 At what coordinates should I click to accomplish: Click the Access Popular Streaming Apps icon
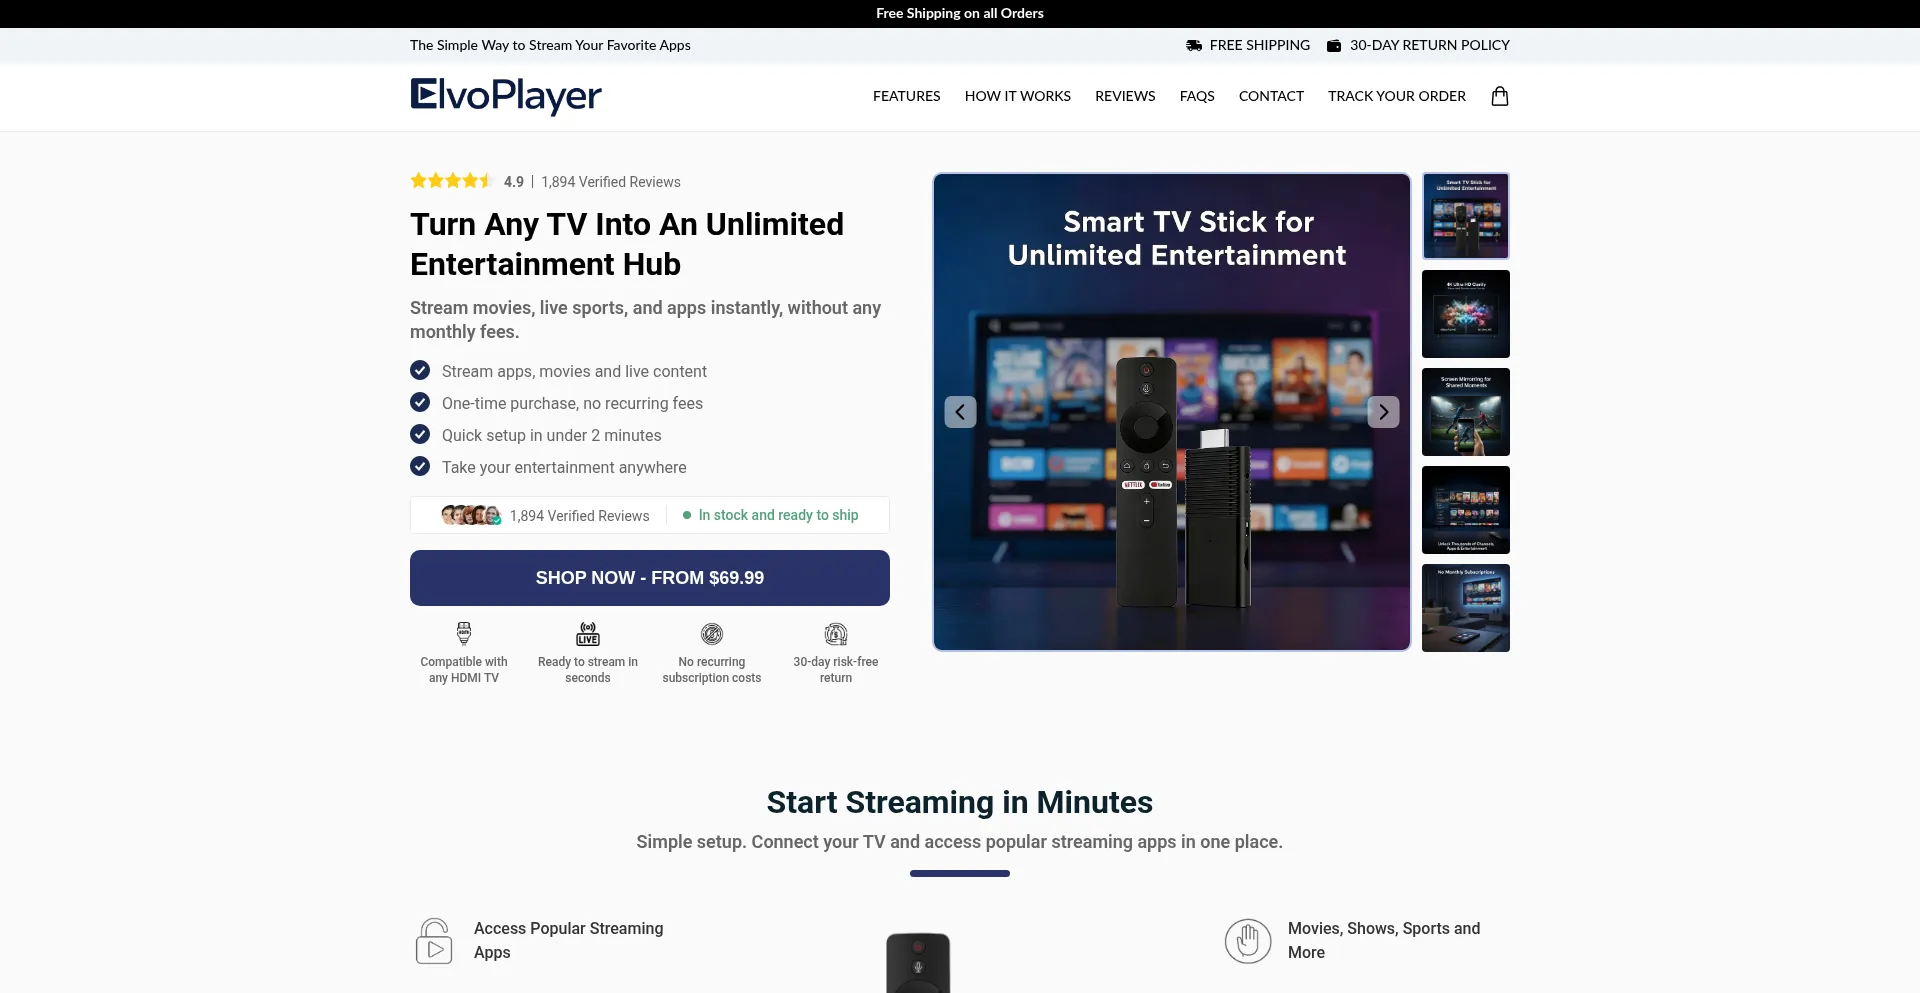(x=434, y=941)
